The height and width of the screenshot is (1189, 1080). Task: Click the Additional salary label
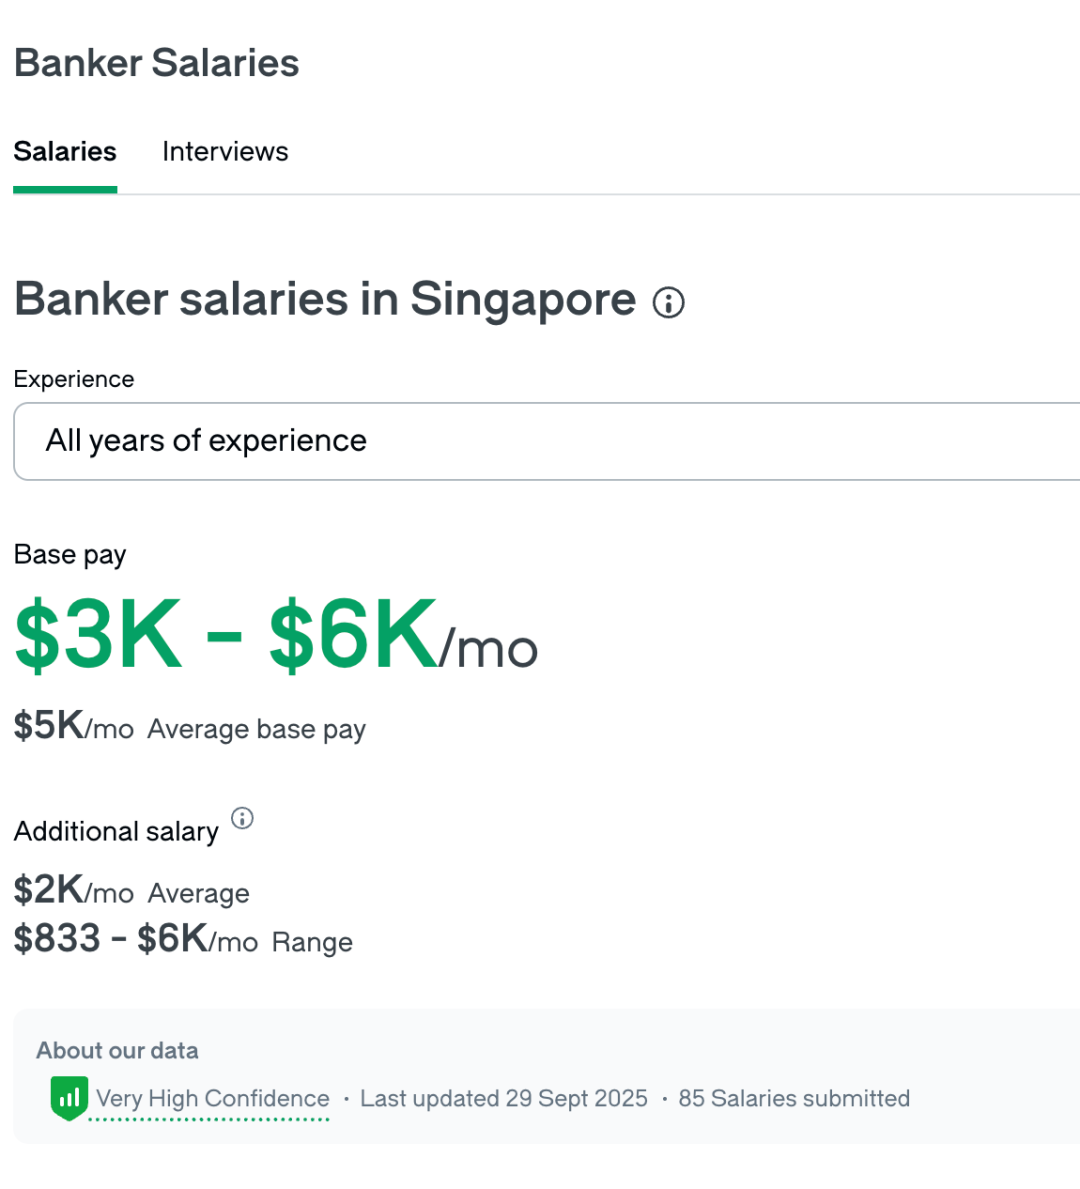[116, 832]
